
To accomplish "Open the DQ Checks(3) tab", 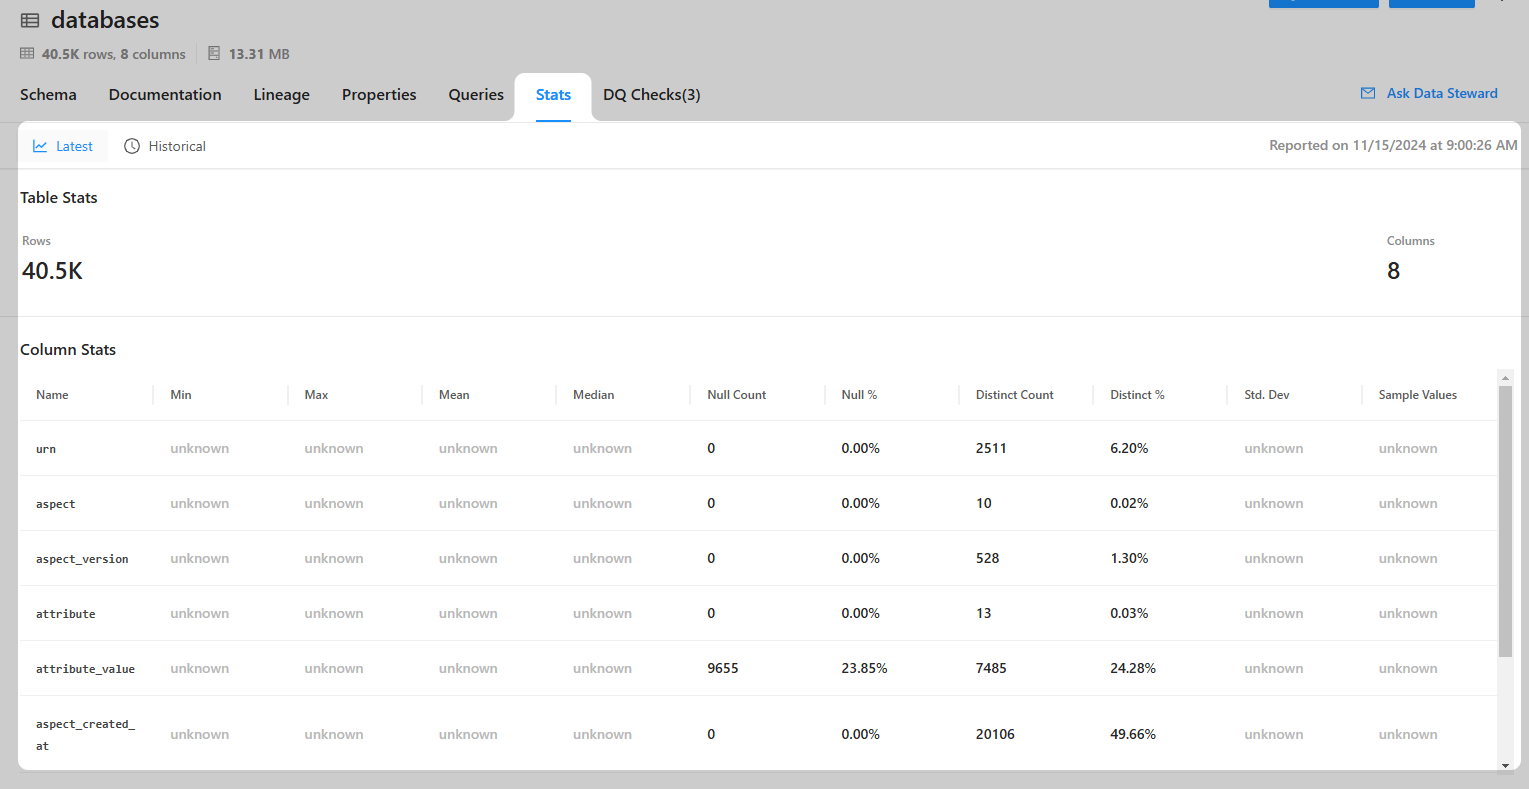I will click(651, 95).
